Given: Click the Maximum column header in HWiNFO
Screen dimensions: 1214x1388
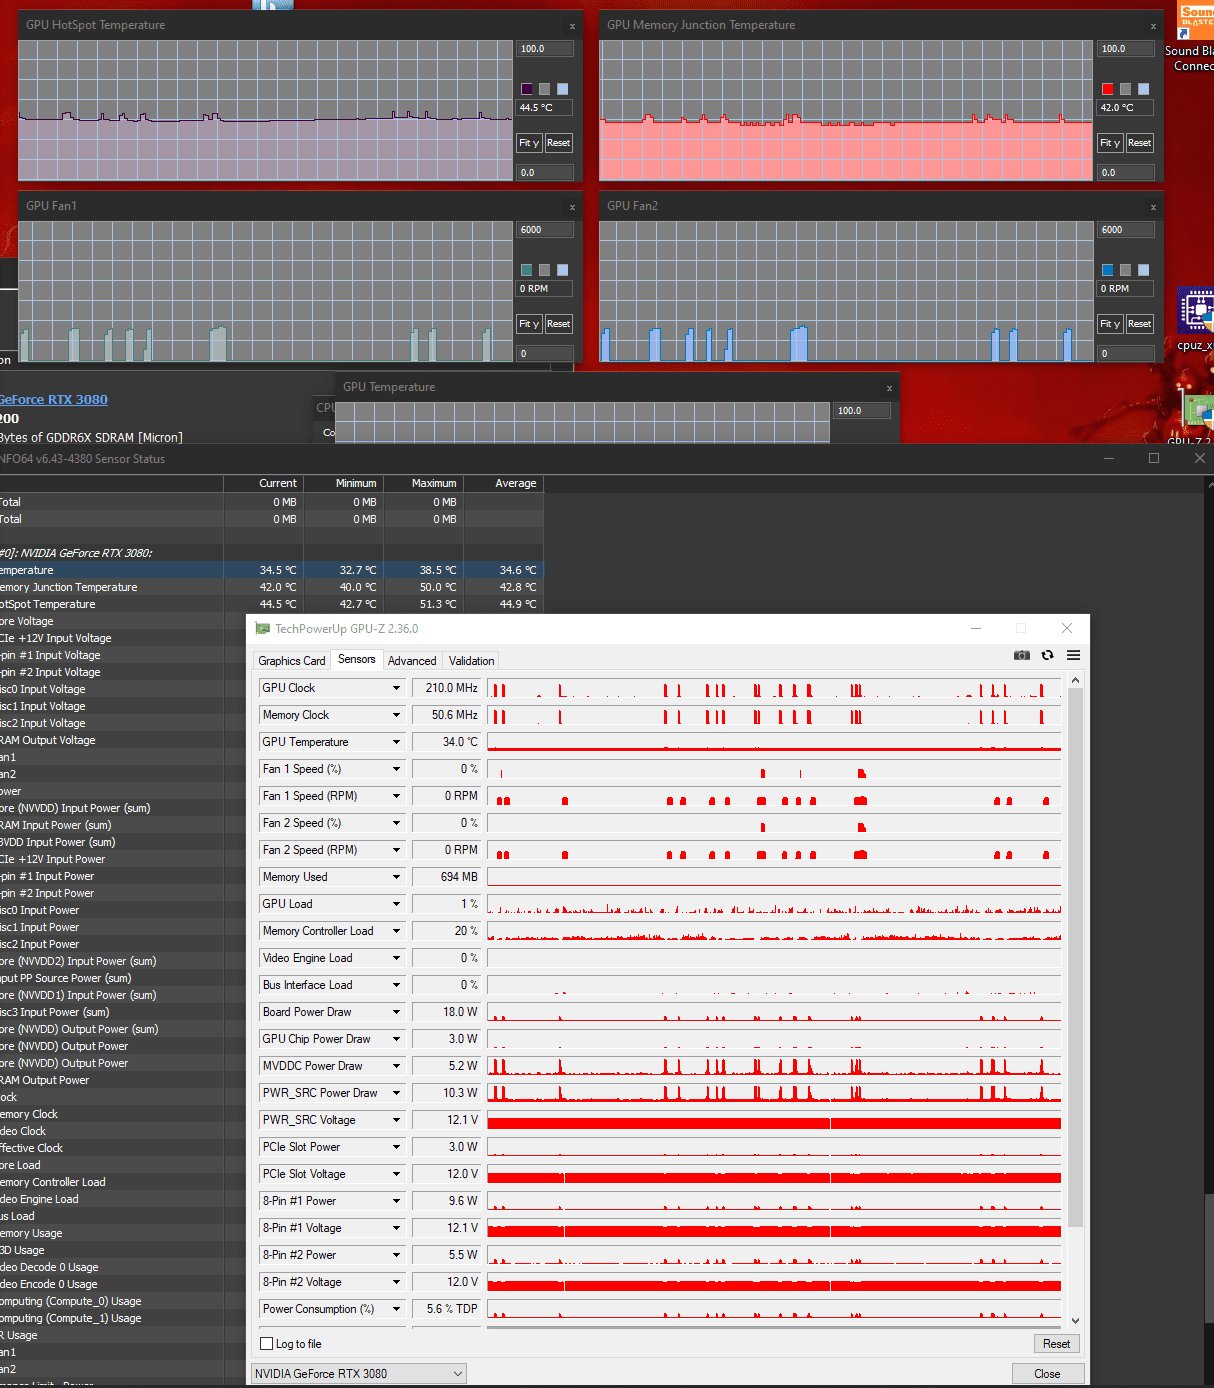Looking at the screenshot, I should tap(424, 483).
